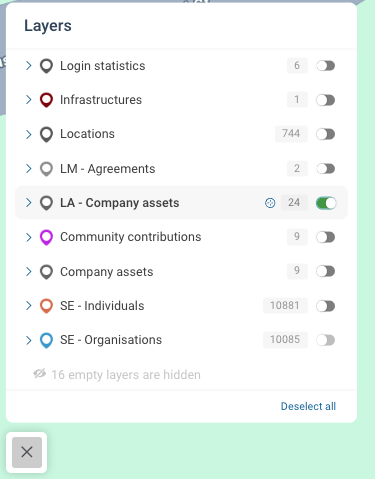Viewport: 375px width, 479px height.
Task: Click the Layers panel heading
Action: (x=48, y=26)
